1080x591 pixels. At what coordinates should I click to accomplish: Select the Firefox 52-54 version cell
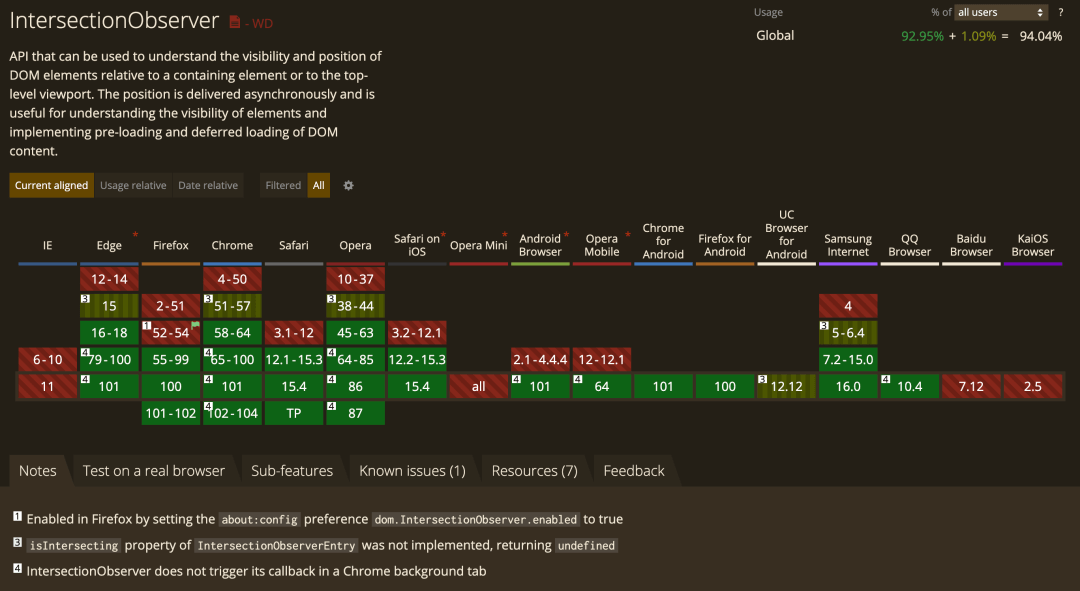pos(171,333)
